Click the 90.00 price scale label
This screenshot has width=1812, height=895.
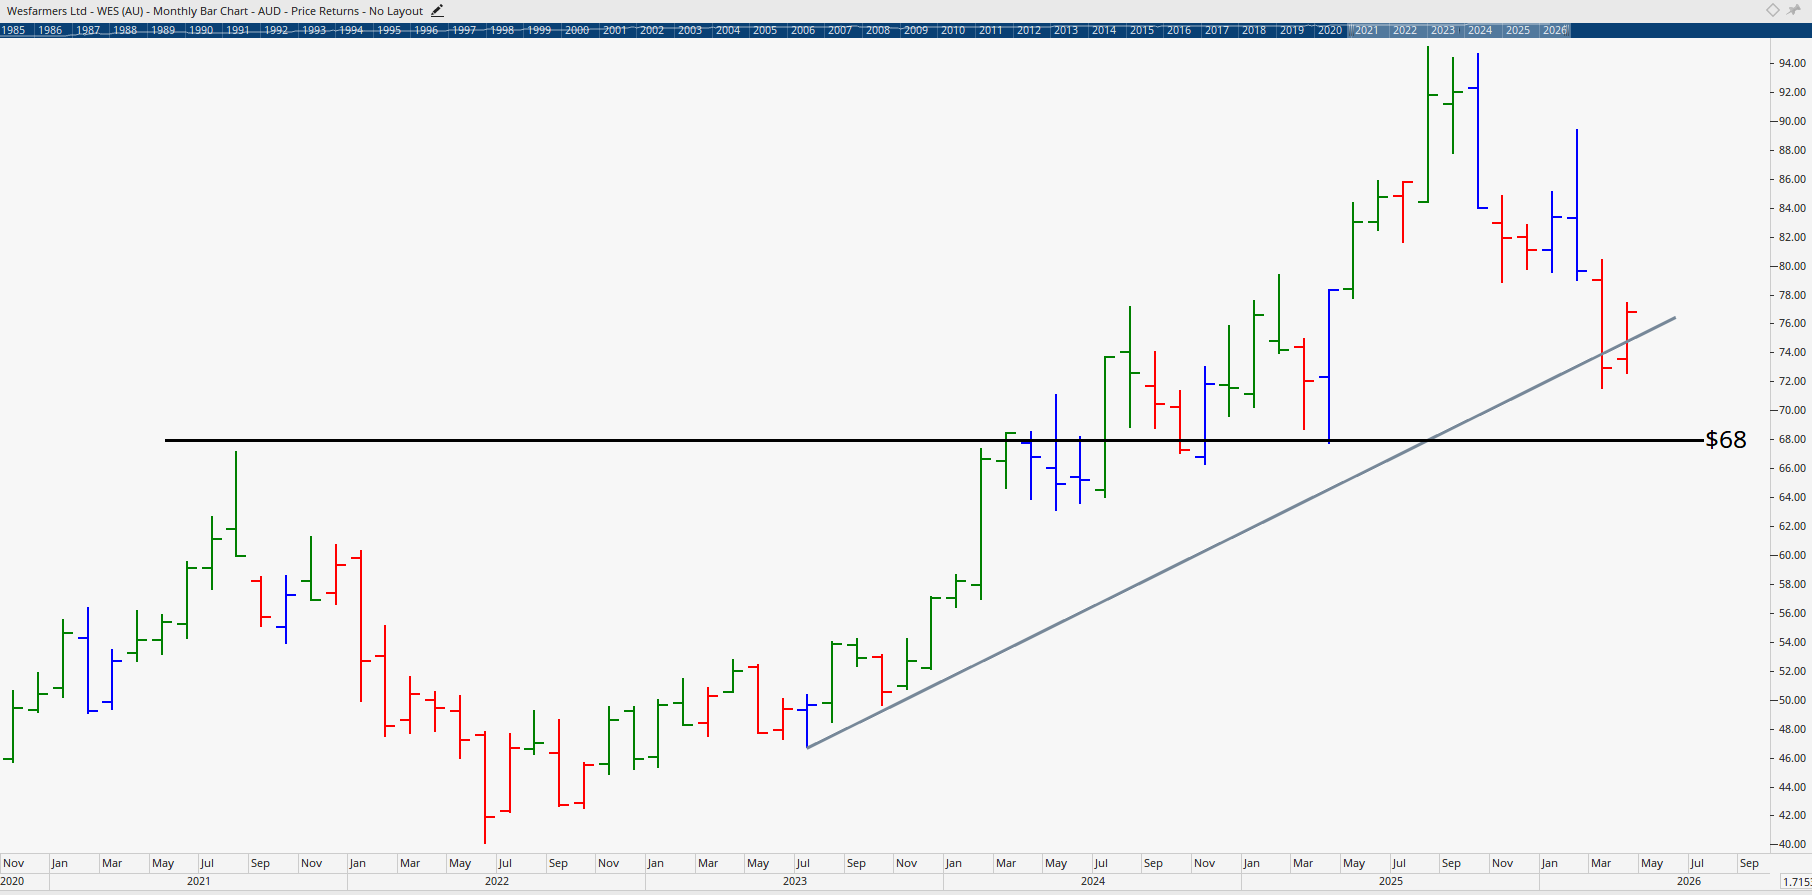(1792, 121)
